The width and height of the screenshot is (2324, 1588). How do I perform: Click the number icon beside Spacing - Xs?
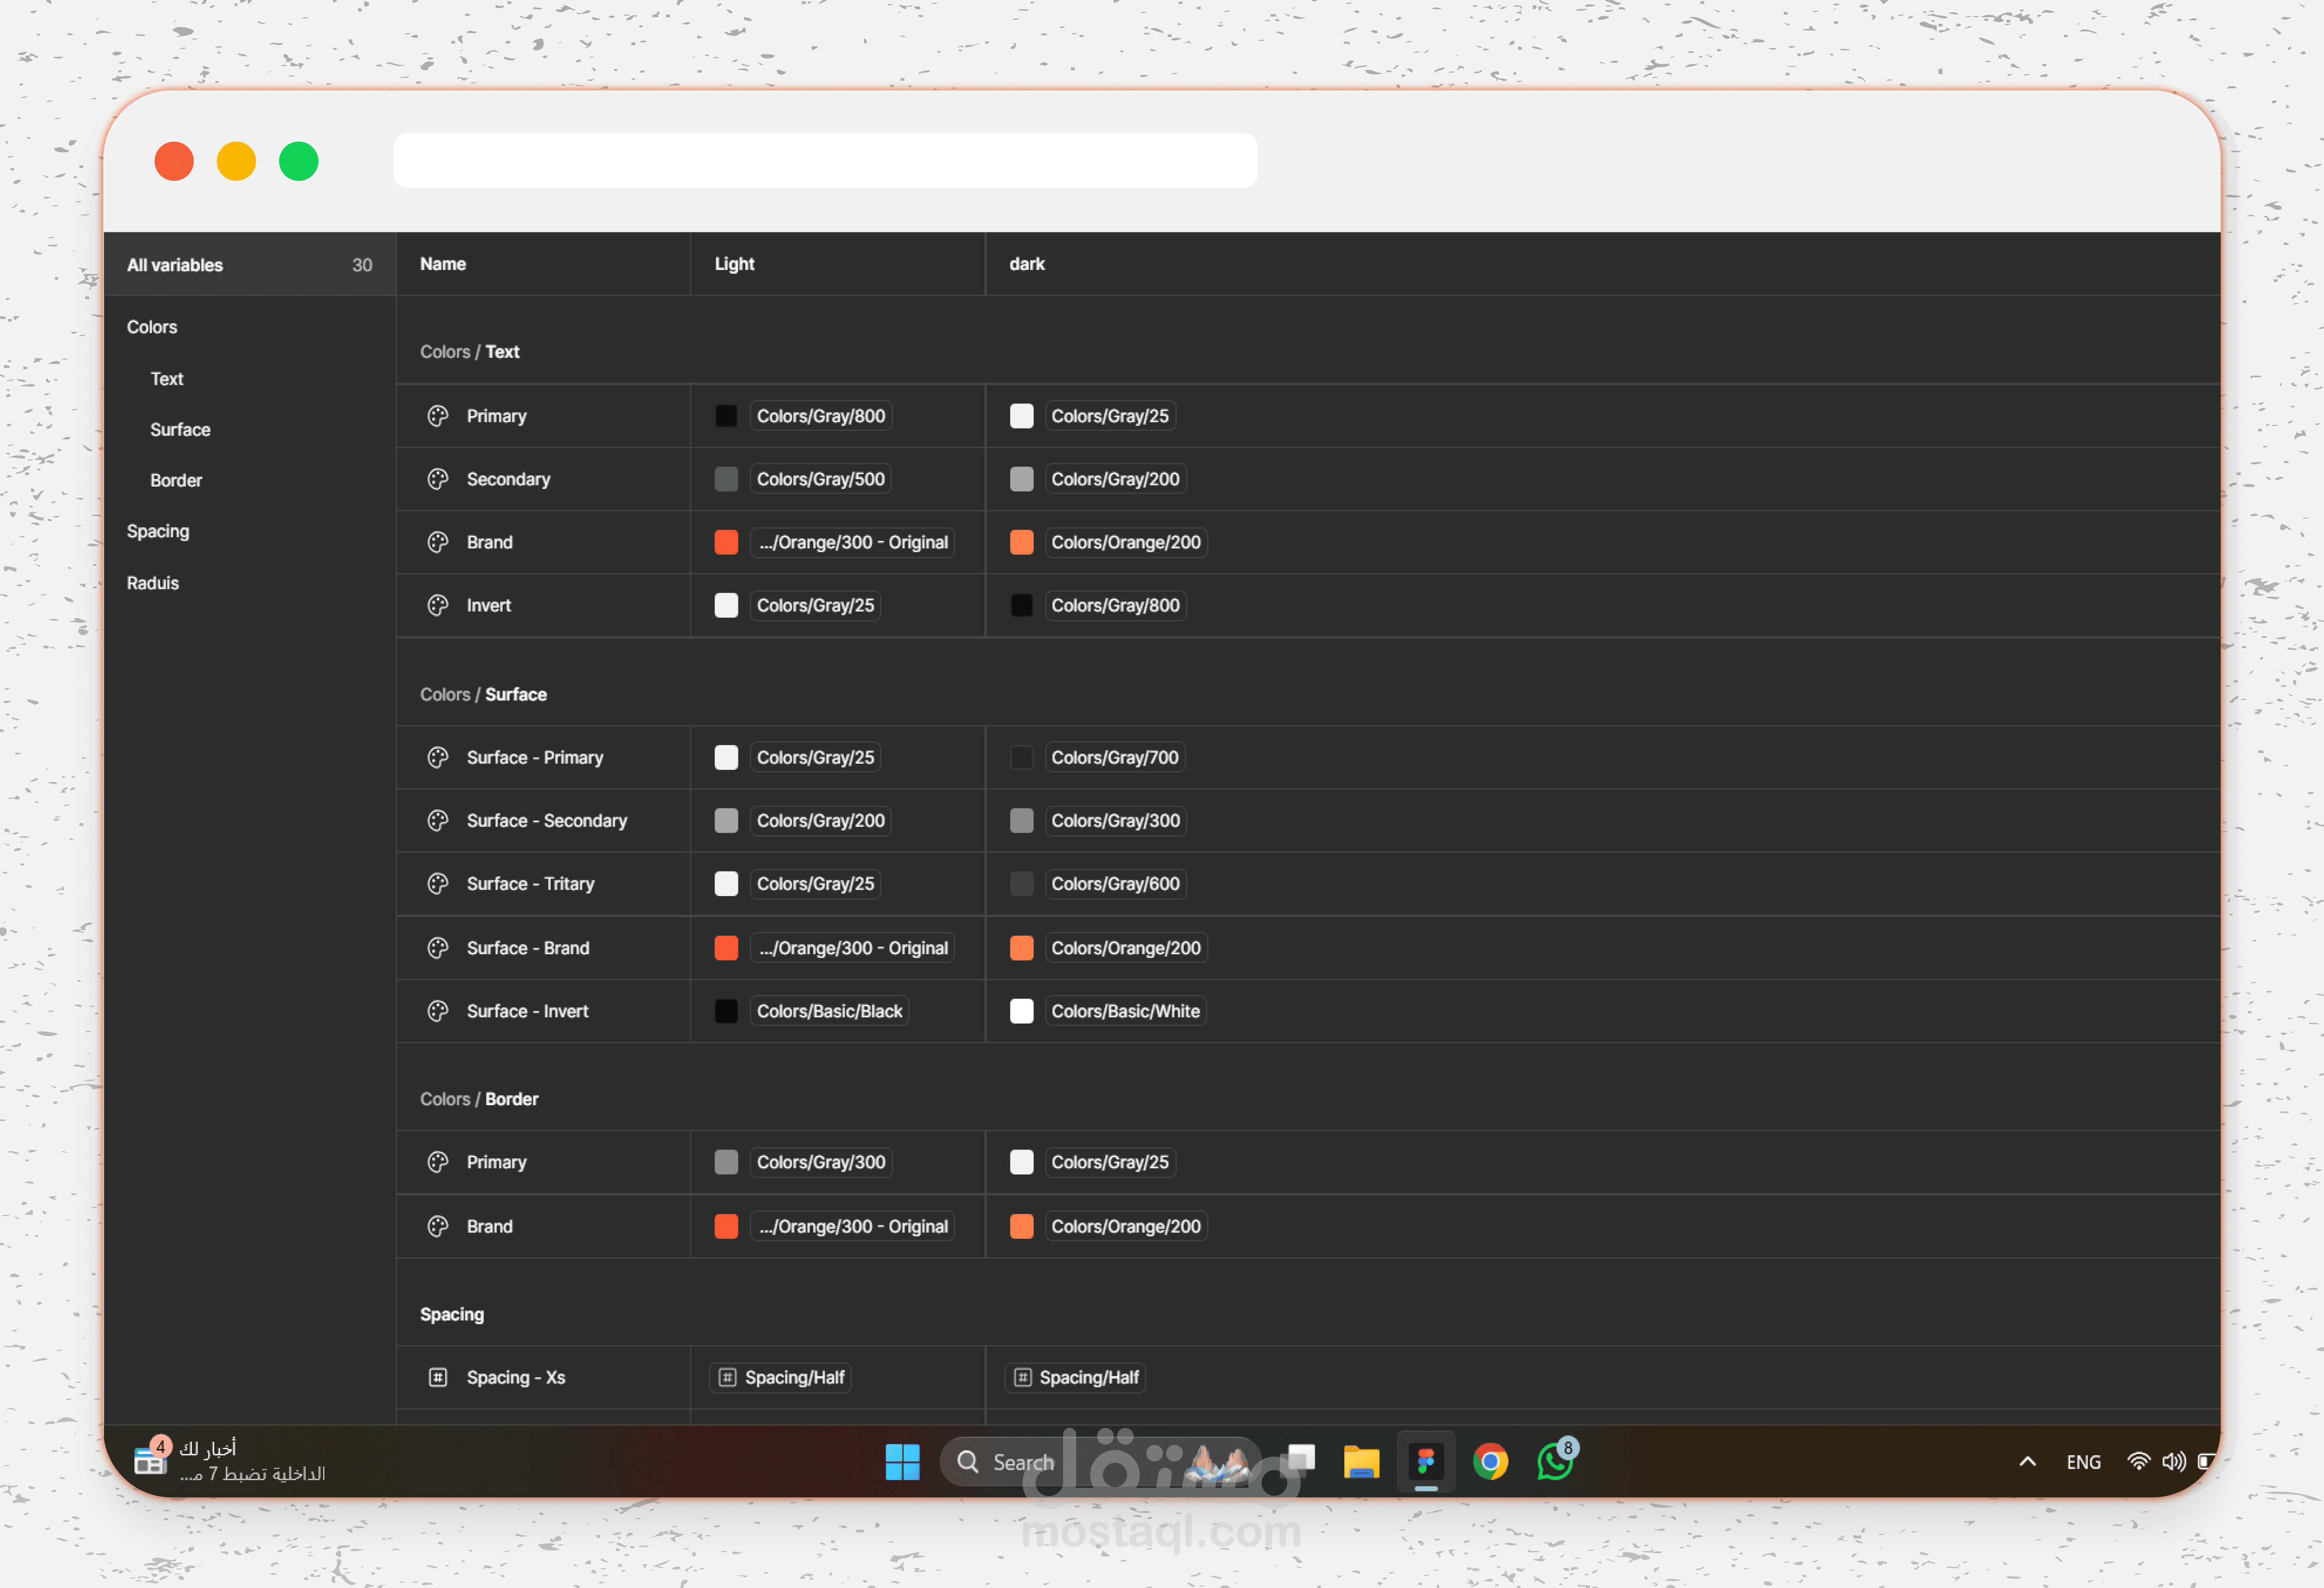point(438,1377)
